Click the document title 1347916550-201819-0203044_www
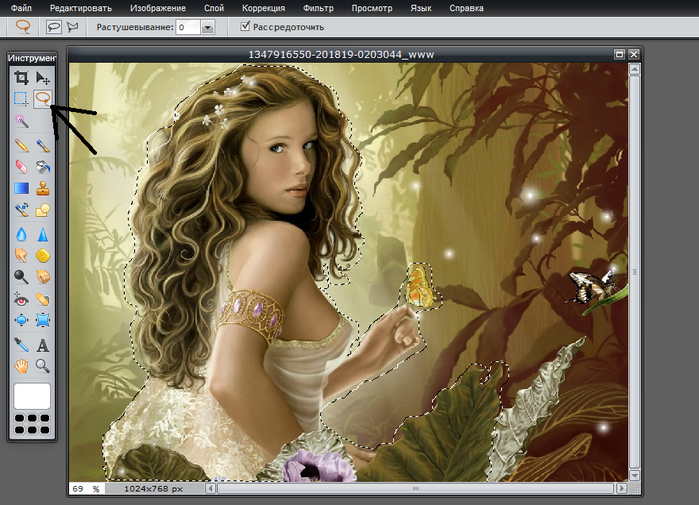This screenshot has height=505, width=699. click(x=341, y=54)
